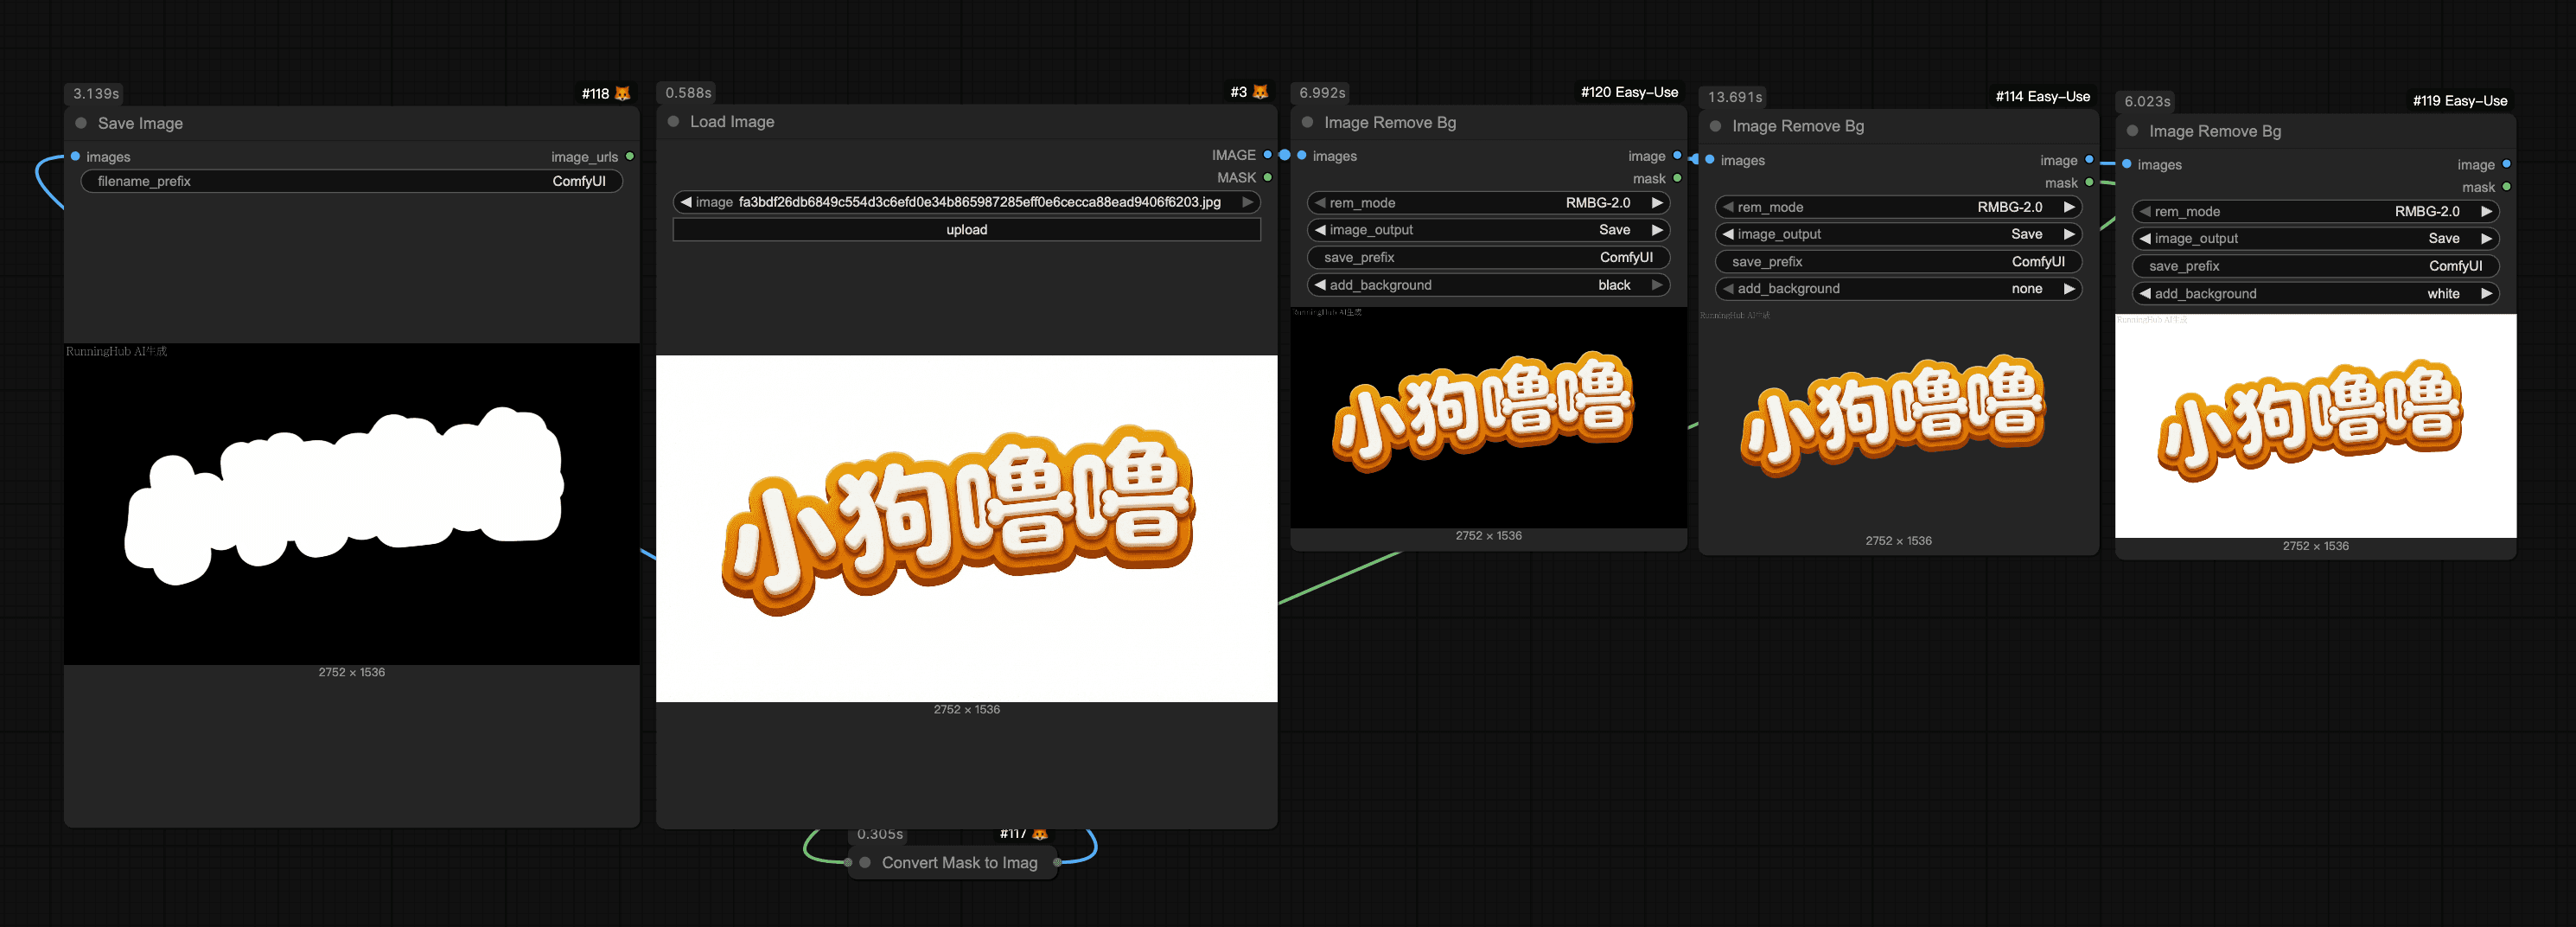Image resolution: width=2576 pixels, height=927 pixels.
Task: Edit save_prefix field on node #119
Action: (x=2315, y=266)
